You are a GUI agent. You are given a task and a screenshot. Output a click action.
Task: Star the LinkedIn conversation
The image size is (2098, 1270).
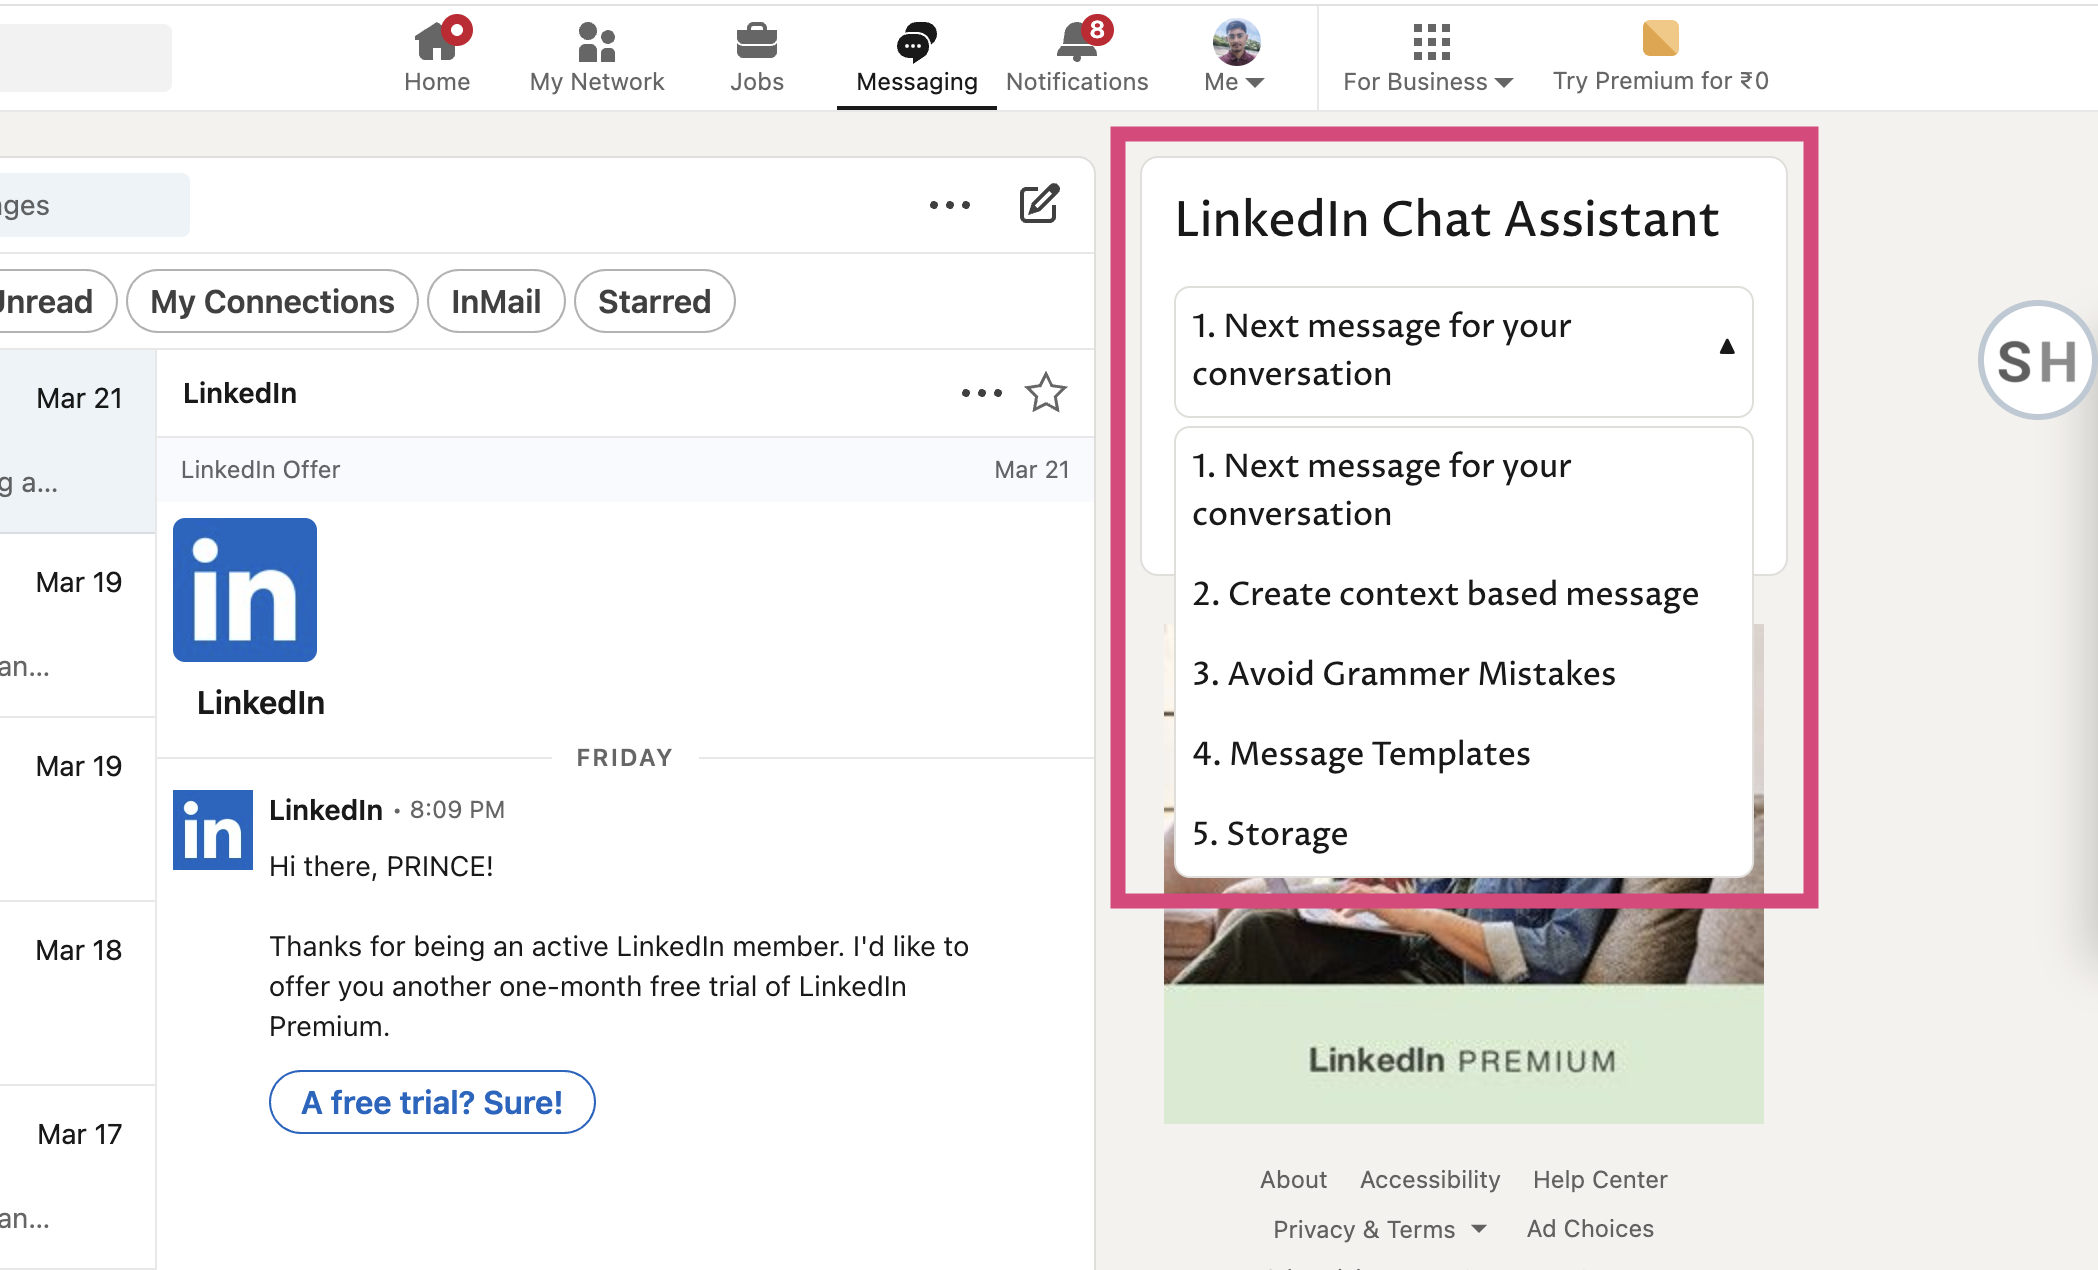tap(1046, 393)
